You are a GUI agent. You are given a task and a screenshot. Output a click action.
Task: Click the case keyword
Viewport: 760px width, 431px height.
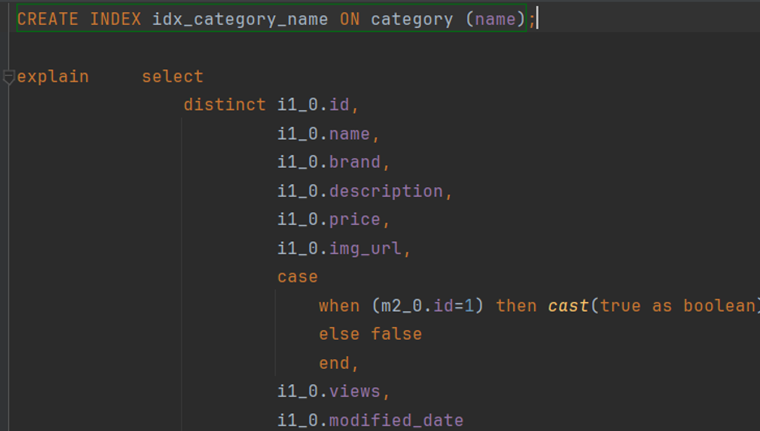point(298,277)
